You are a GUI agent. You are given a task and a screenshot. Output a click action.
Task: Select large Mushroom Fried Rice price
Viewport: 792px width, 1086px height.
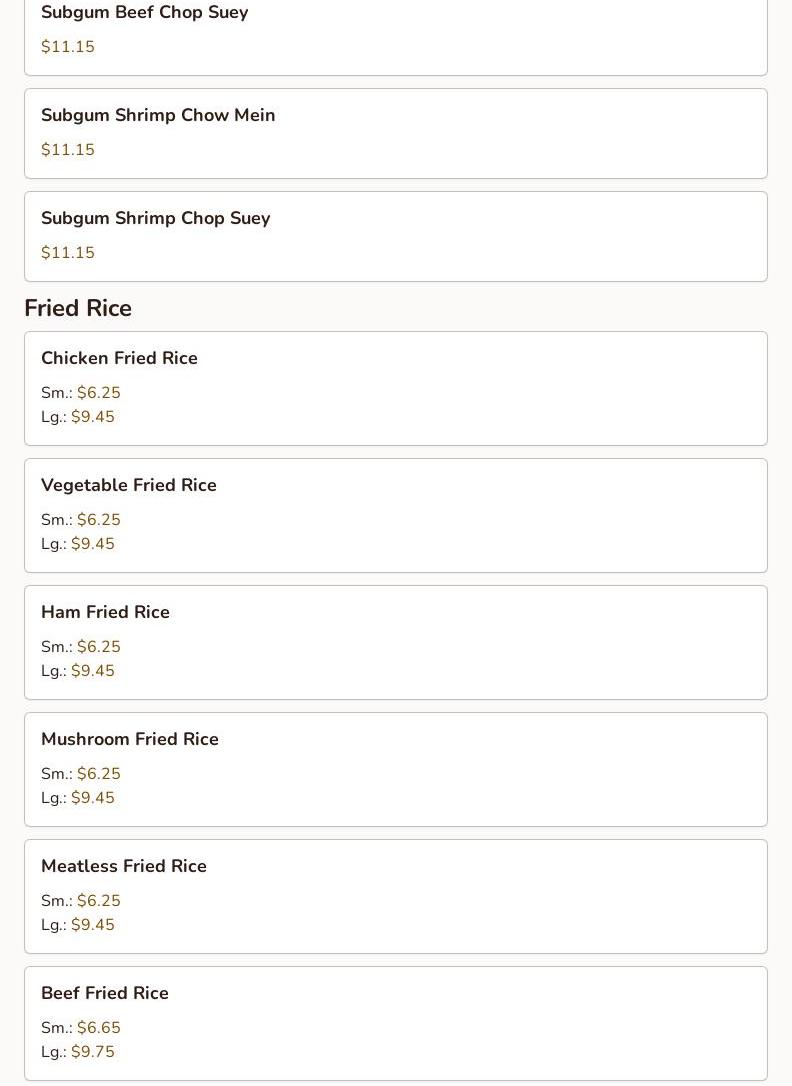tap(92, 798)
